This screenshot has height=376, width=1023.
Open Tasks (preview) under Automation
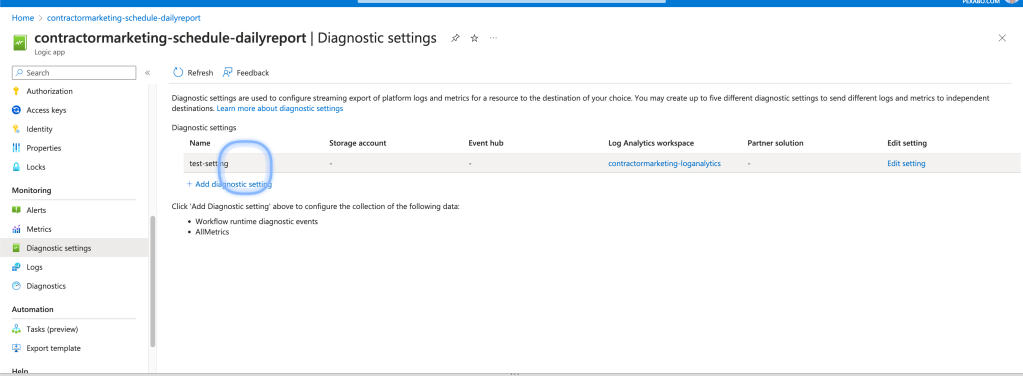click(52, 329)
